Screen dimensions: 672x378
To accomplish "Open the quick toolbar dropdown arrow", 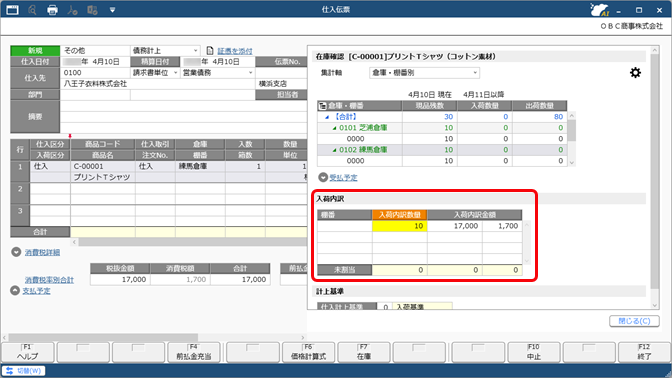I will click(112, 9).
